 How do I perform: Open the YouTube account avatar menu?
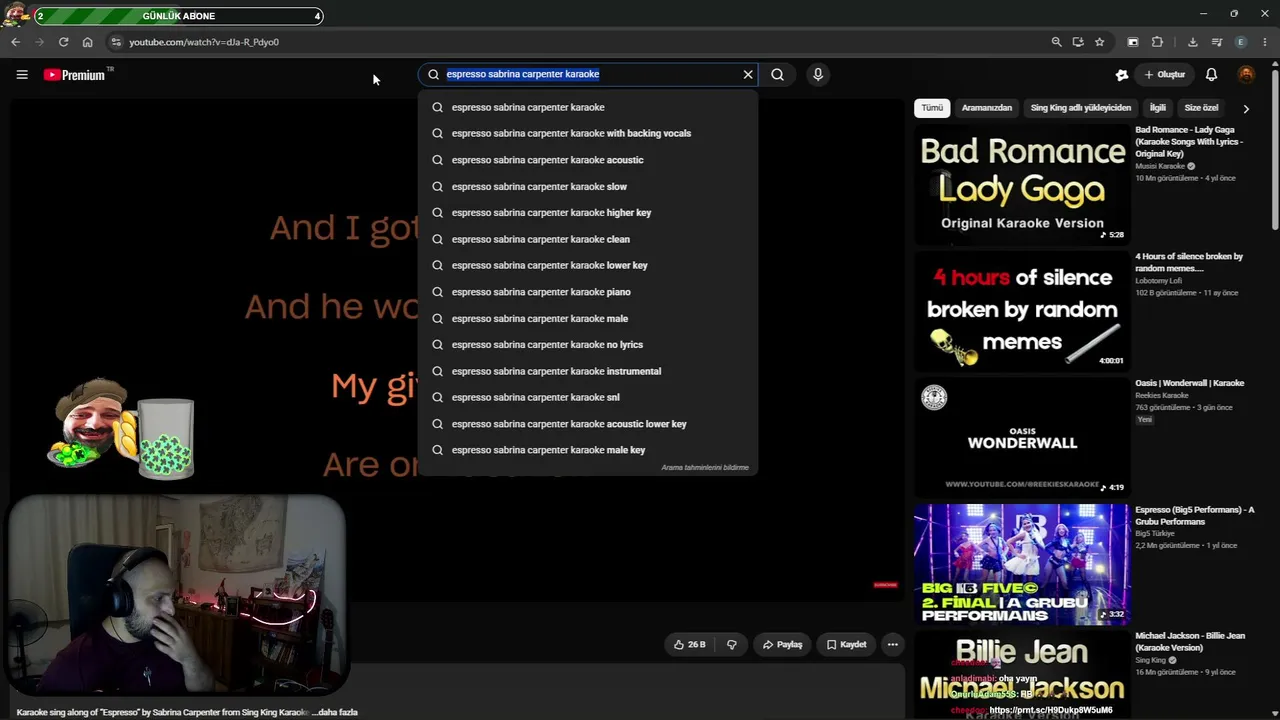1246,75
